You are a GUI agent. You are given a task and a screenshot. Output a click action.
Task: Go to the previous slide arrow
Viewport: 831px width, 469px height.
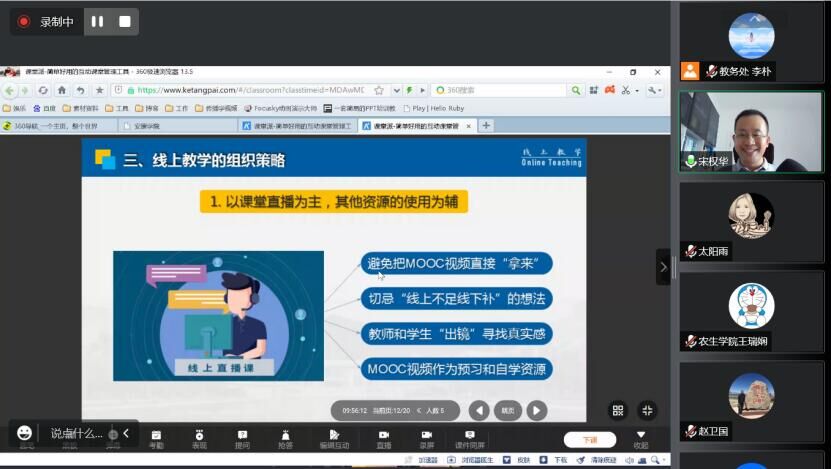tap(479, 410)
